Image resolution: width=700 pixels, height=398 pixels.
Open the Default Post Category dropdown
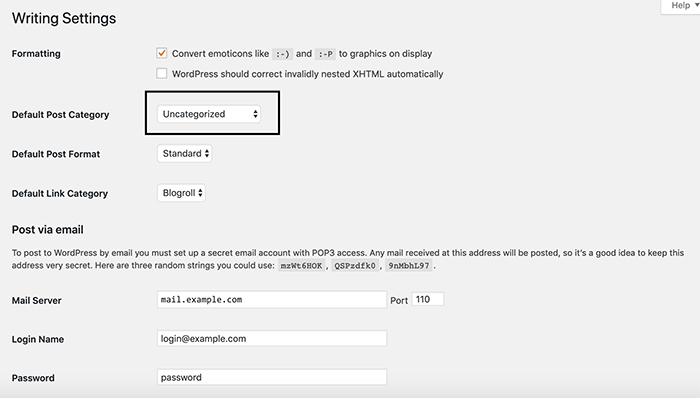tap(208, 114)
